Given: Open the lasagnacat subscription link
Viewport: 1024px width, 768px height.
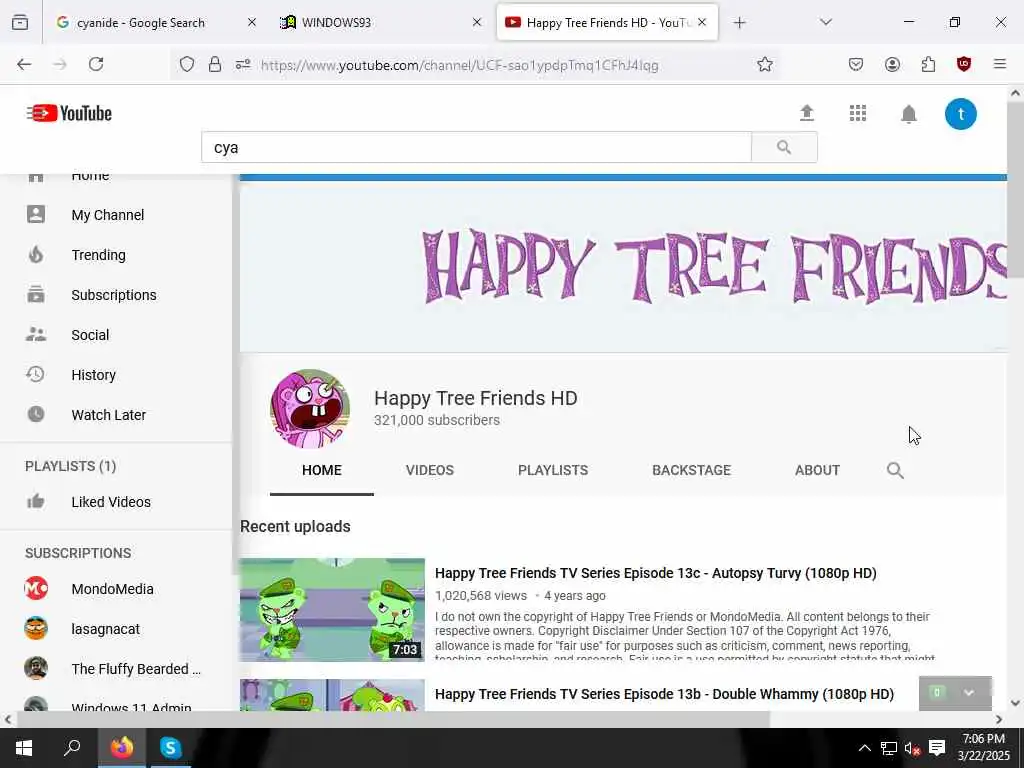Looking at the screenshot, I should [x=105, y=629].
